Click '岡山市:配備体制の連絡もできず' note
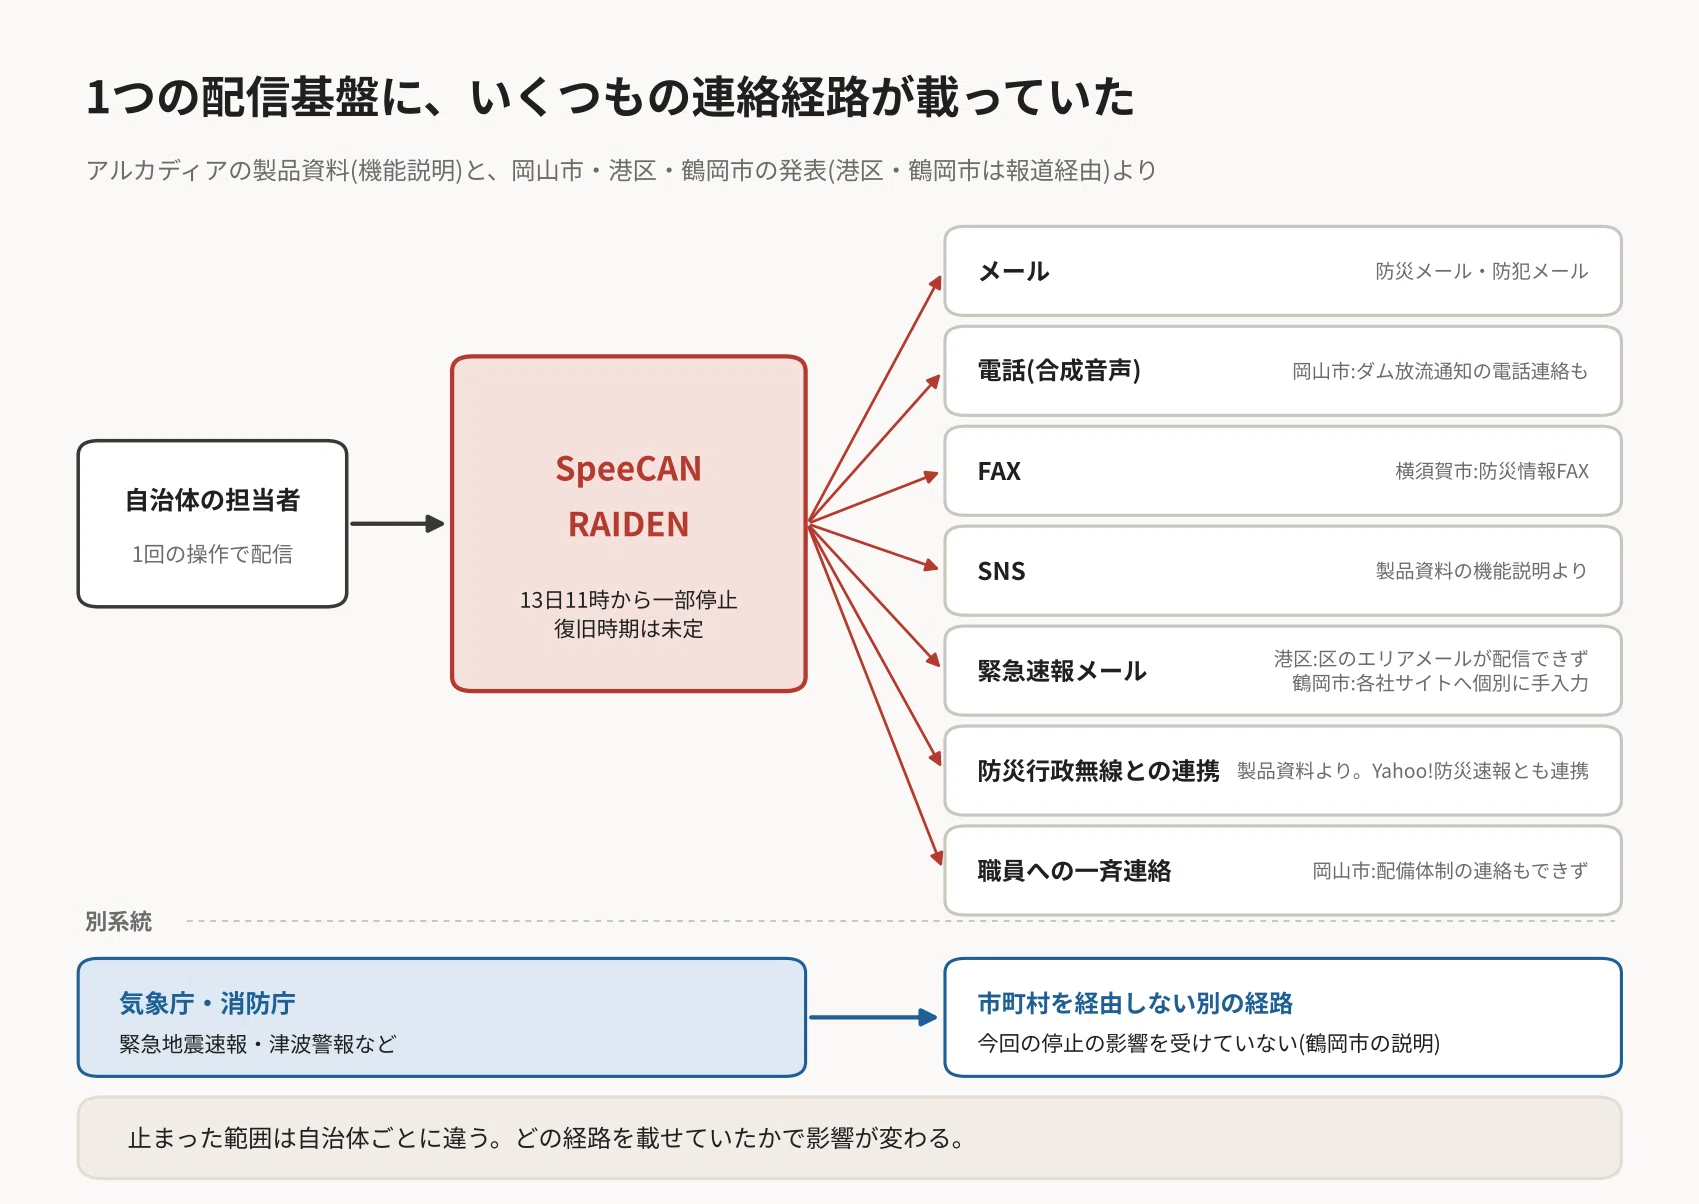1699x1204 pixels. pos(1450,871)
